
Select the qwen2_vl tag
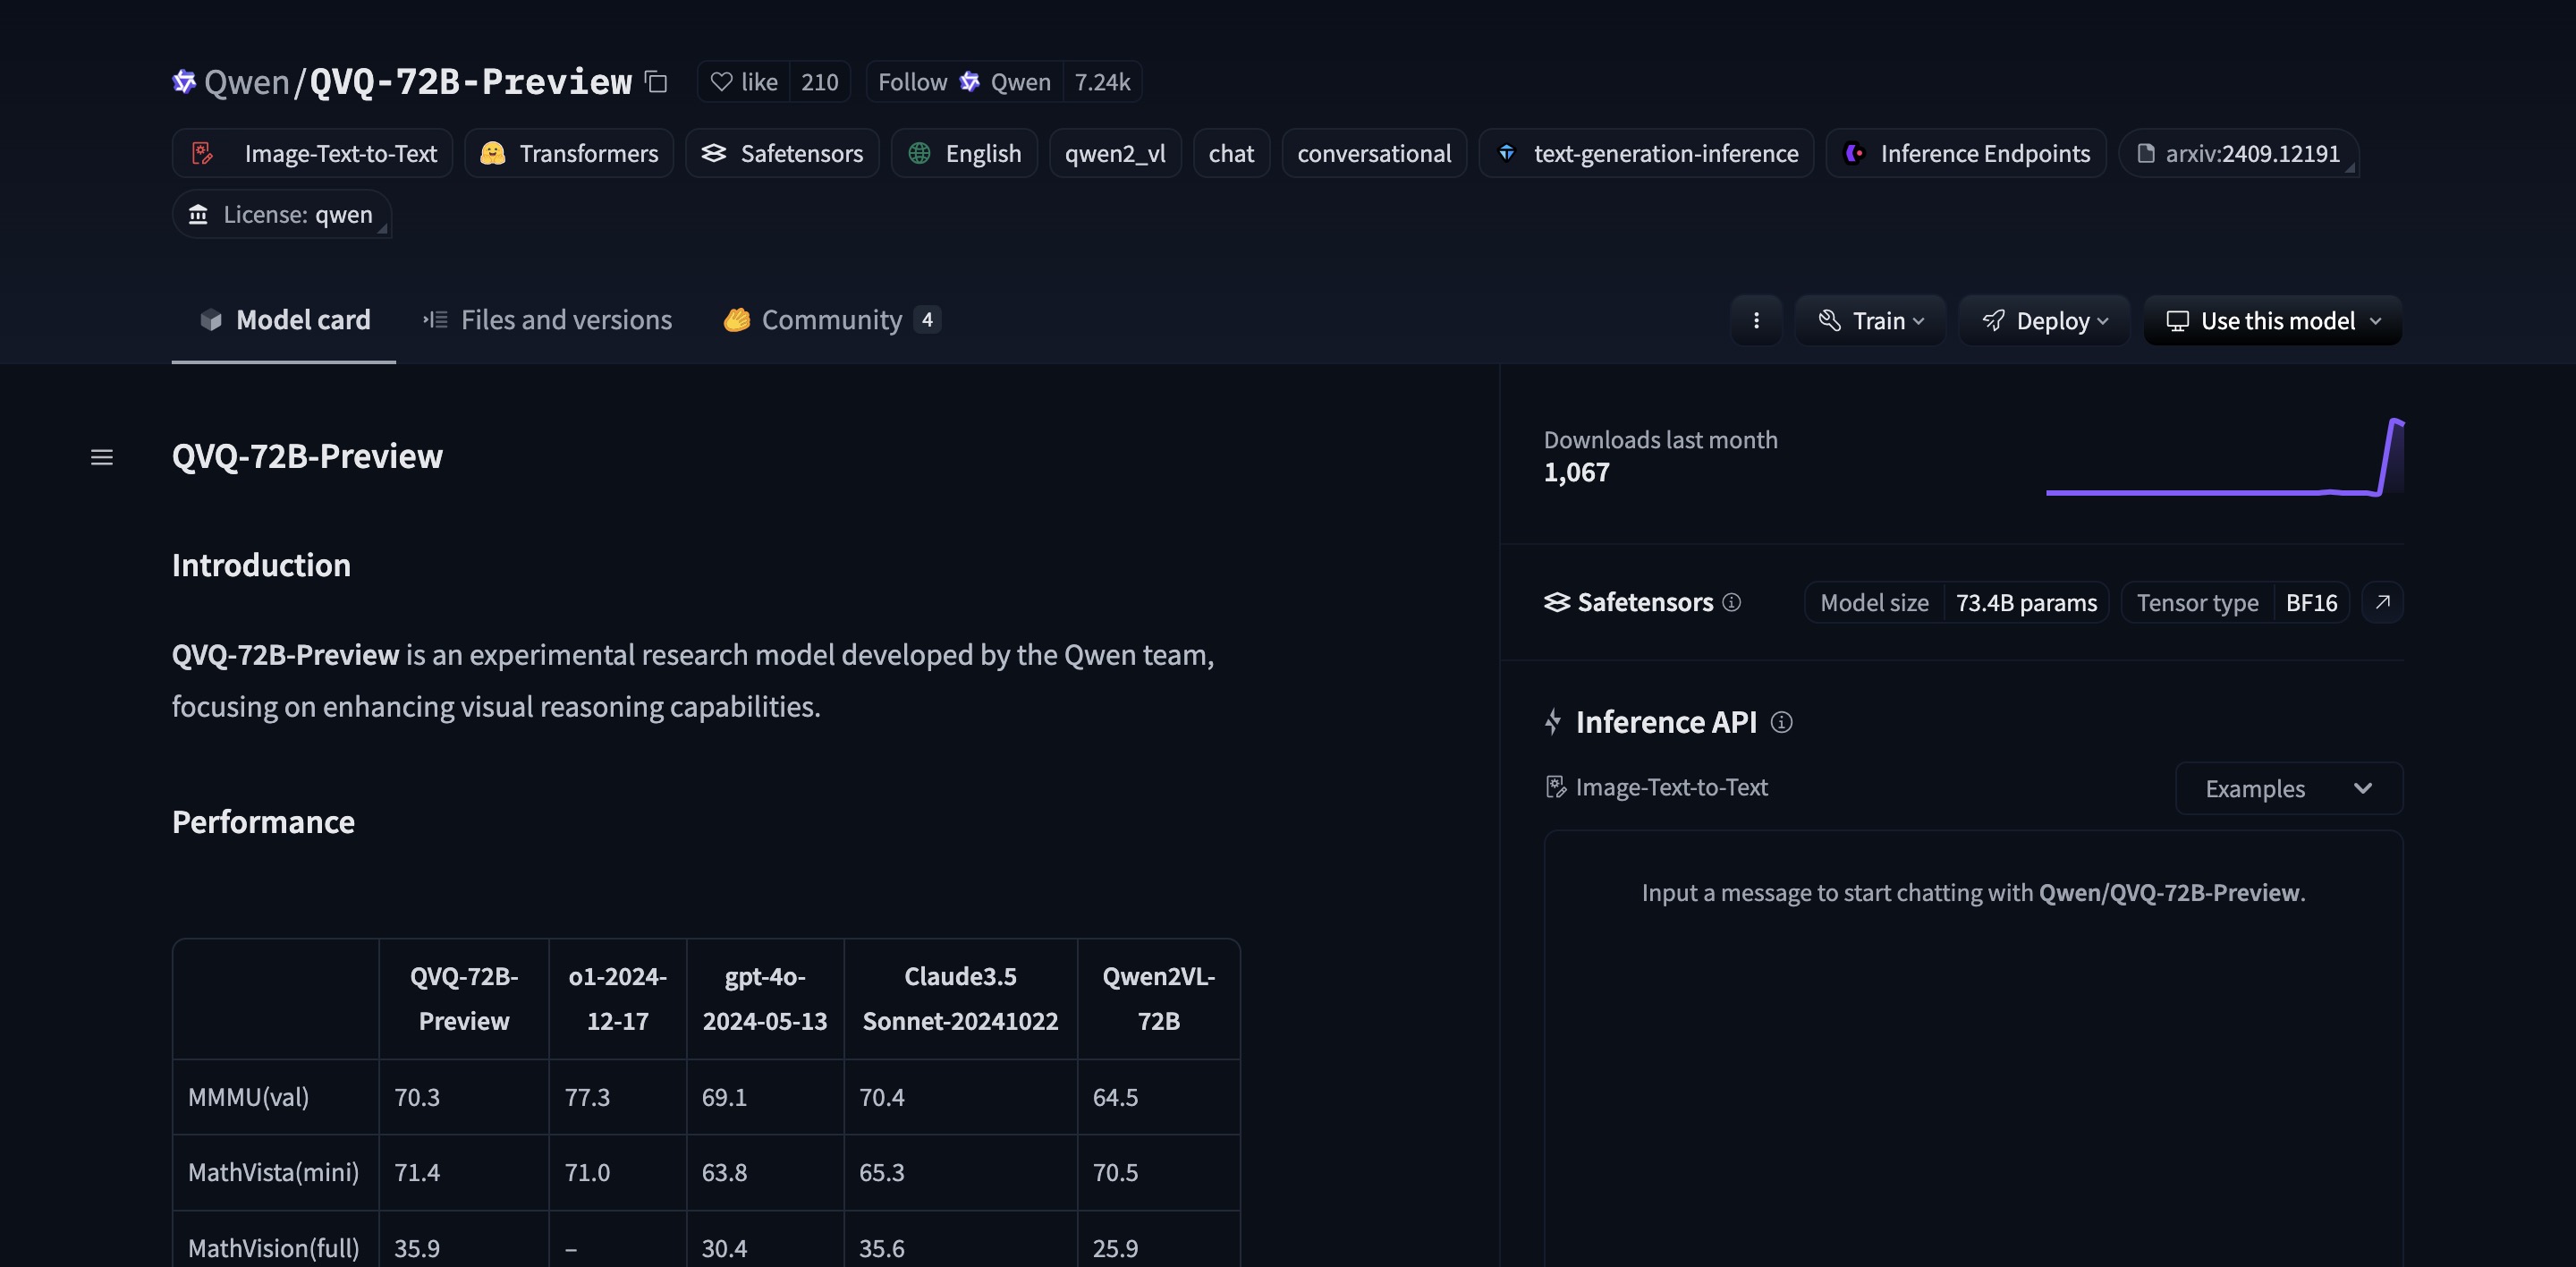point(1115,153)
